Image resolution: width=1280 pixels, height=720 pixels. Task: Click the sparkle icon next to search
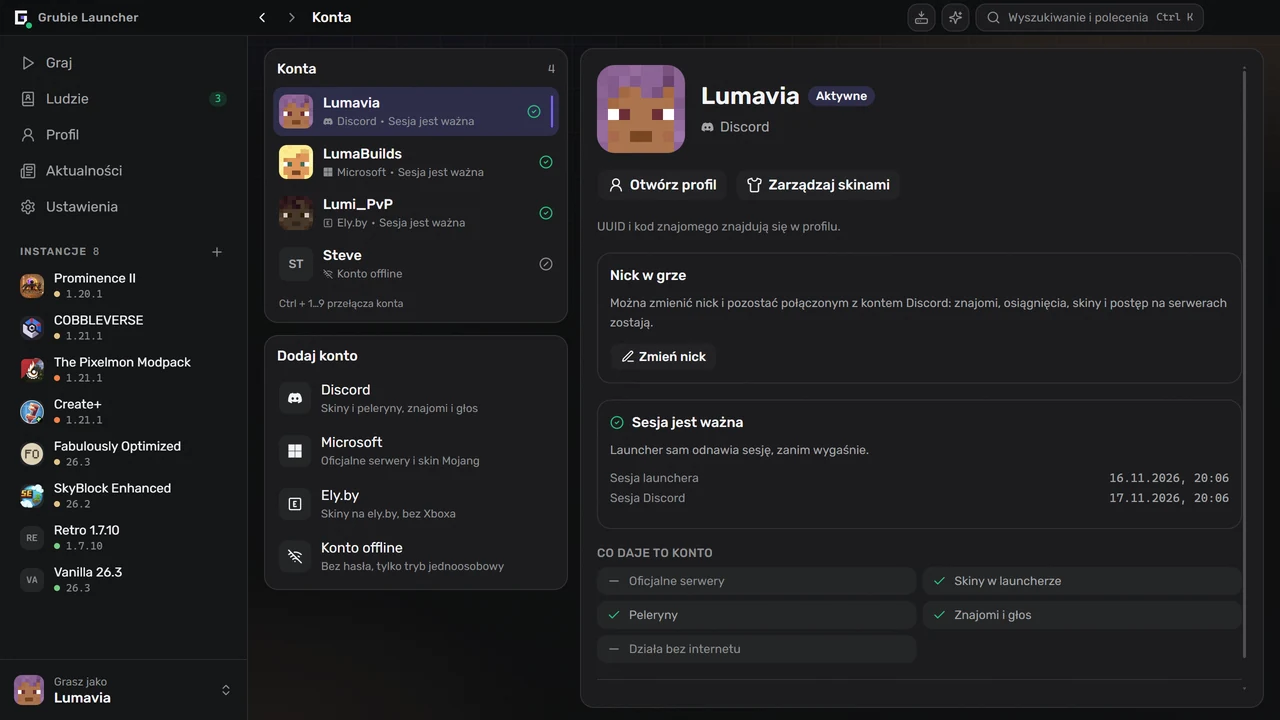[955, 17]
